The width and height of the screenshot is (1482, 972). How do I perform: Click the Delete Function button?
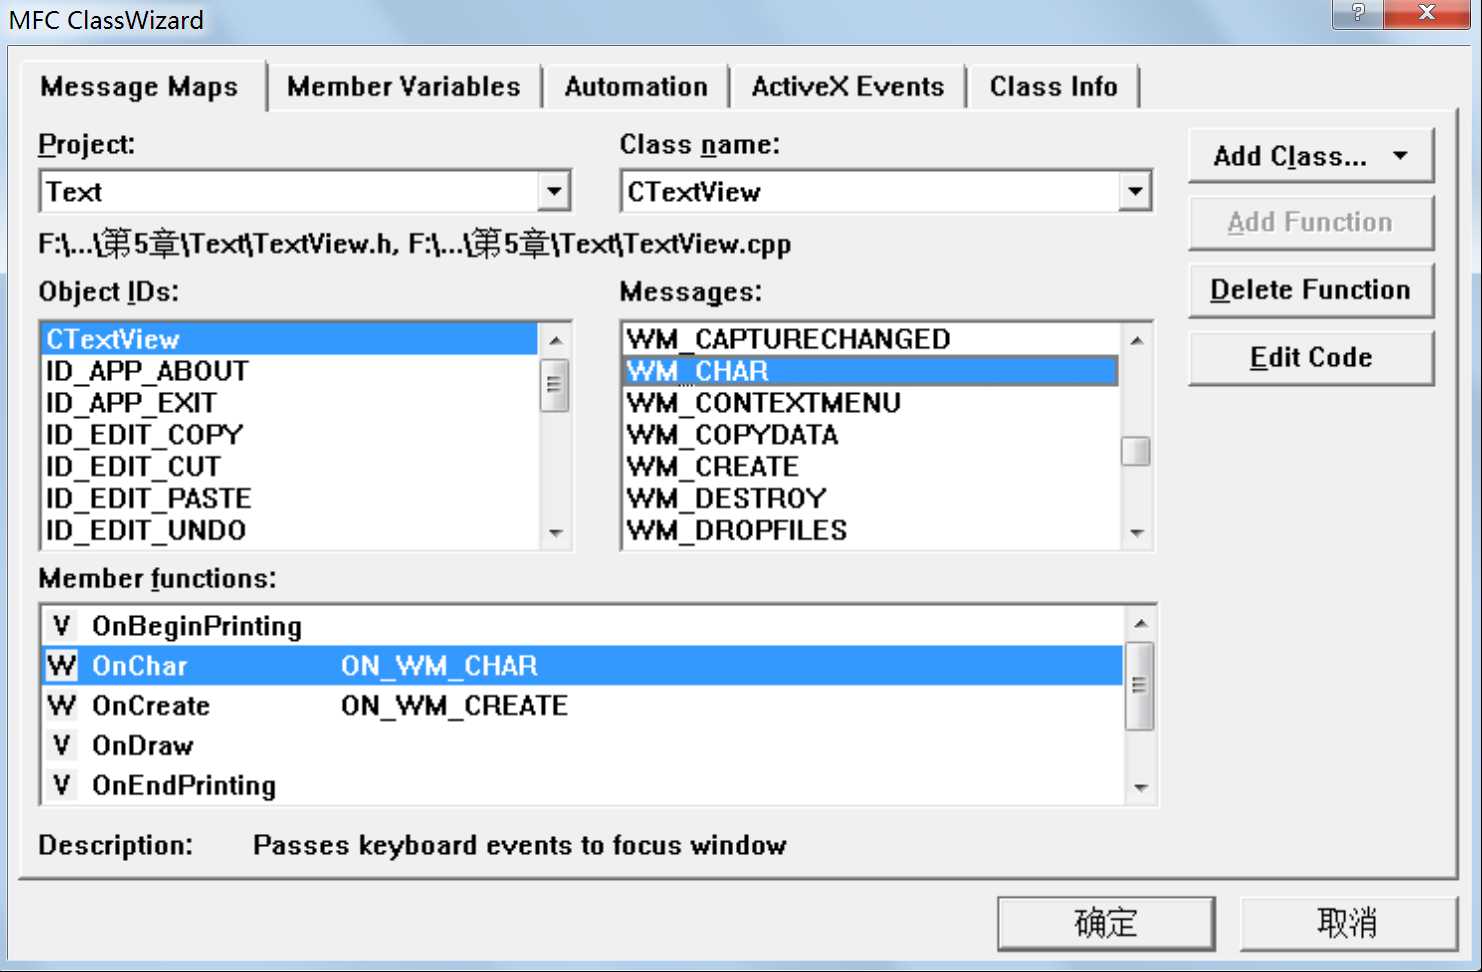pos(1311,290)
